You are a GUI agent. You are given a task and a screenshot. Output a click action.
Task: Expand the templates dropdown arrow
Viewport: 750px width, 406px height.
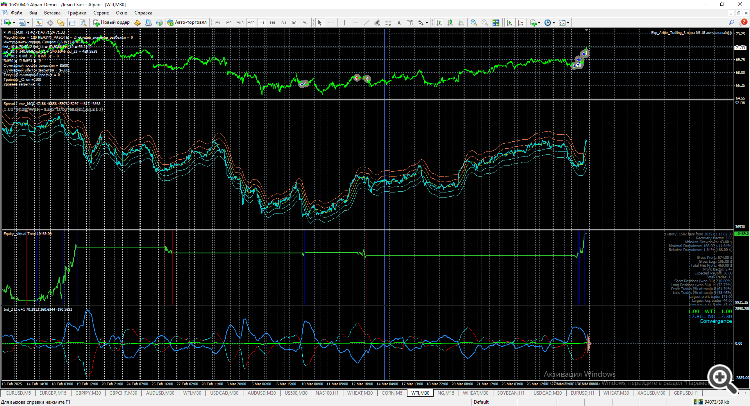[568, 22]
